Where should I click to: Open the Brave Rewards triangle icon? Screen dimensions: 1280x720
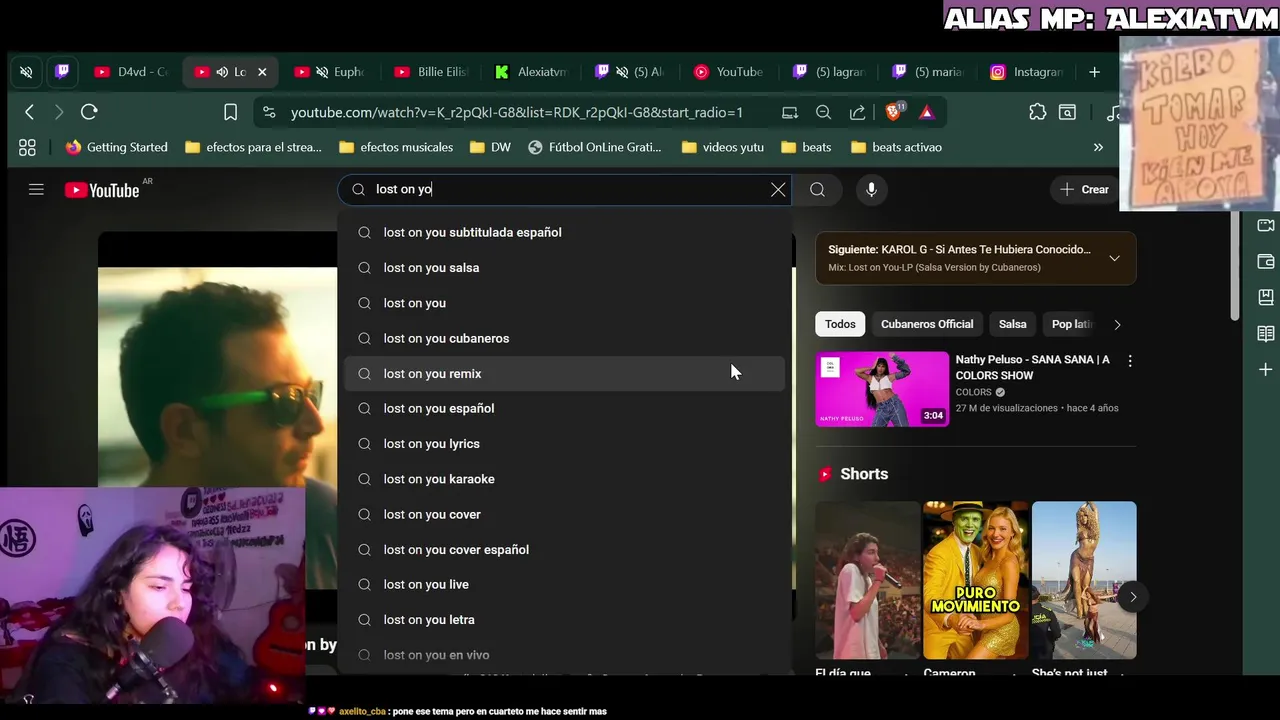pyautogui.click(x=926, y=112)
